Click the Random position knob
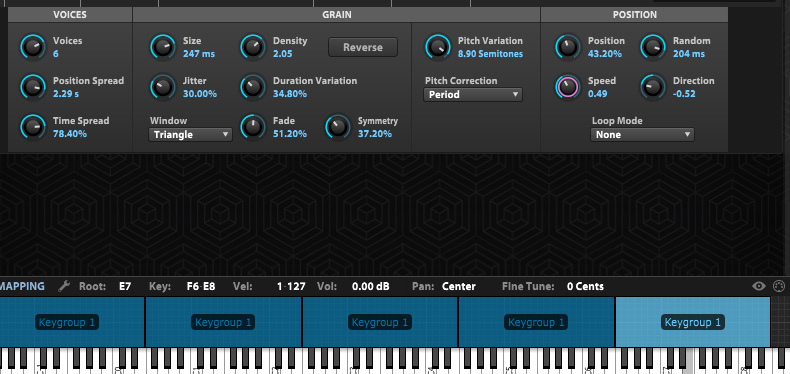The image size is (790, 374). coord(653,47)
